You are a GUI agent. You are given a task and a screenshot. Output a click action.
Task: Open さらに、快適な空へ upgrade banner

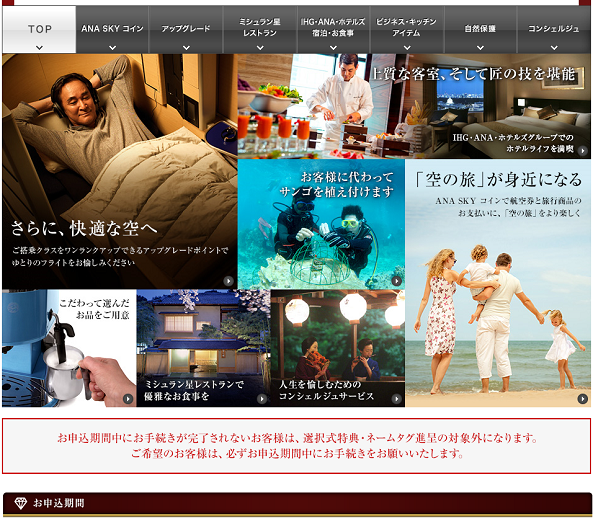(120, 172)
